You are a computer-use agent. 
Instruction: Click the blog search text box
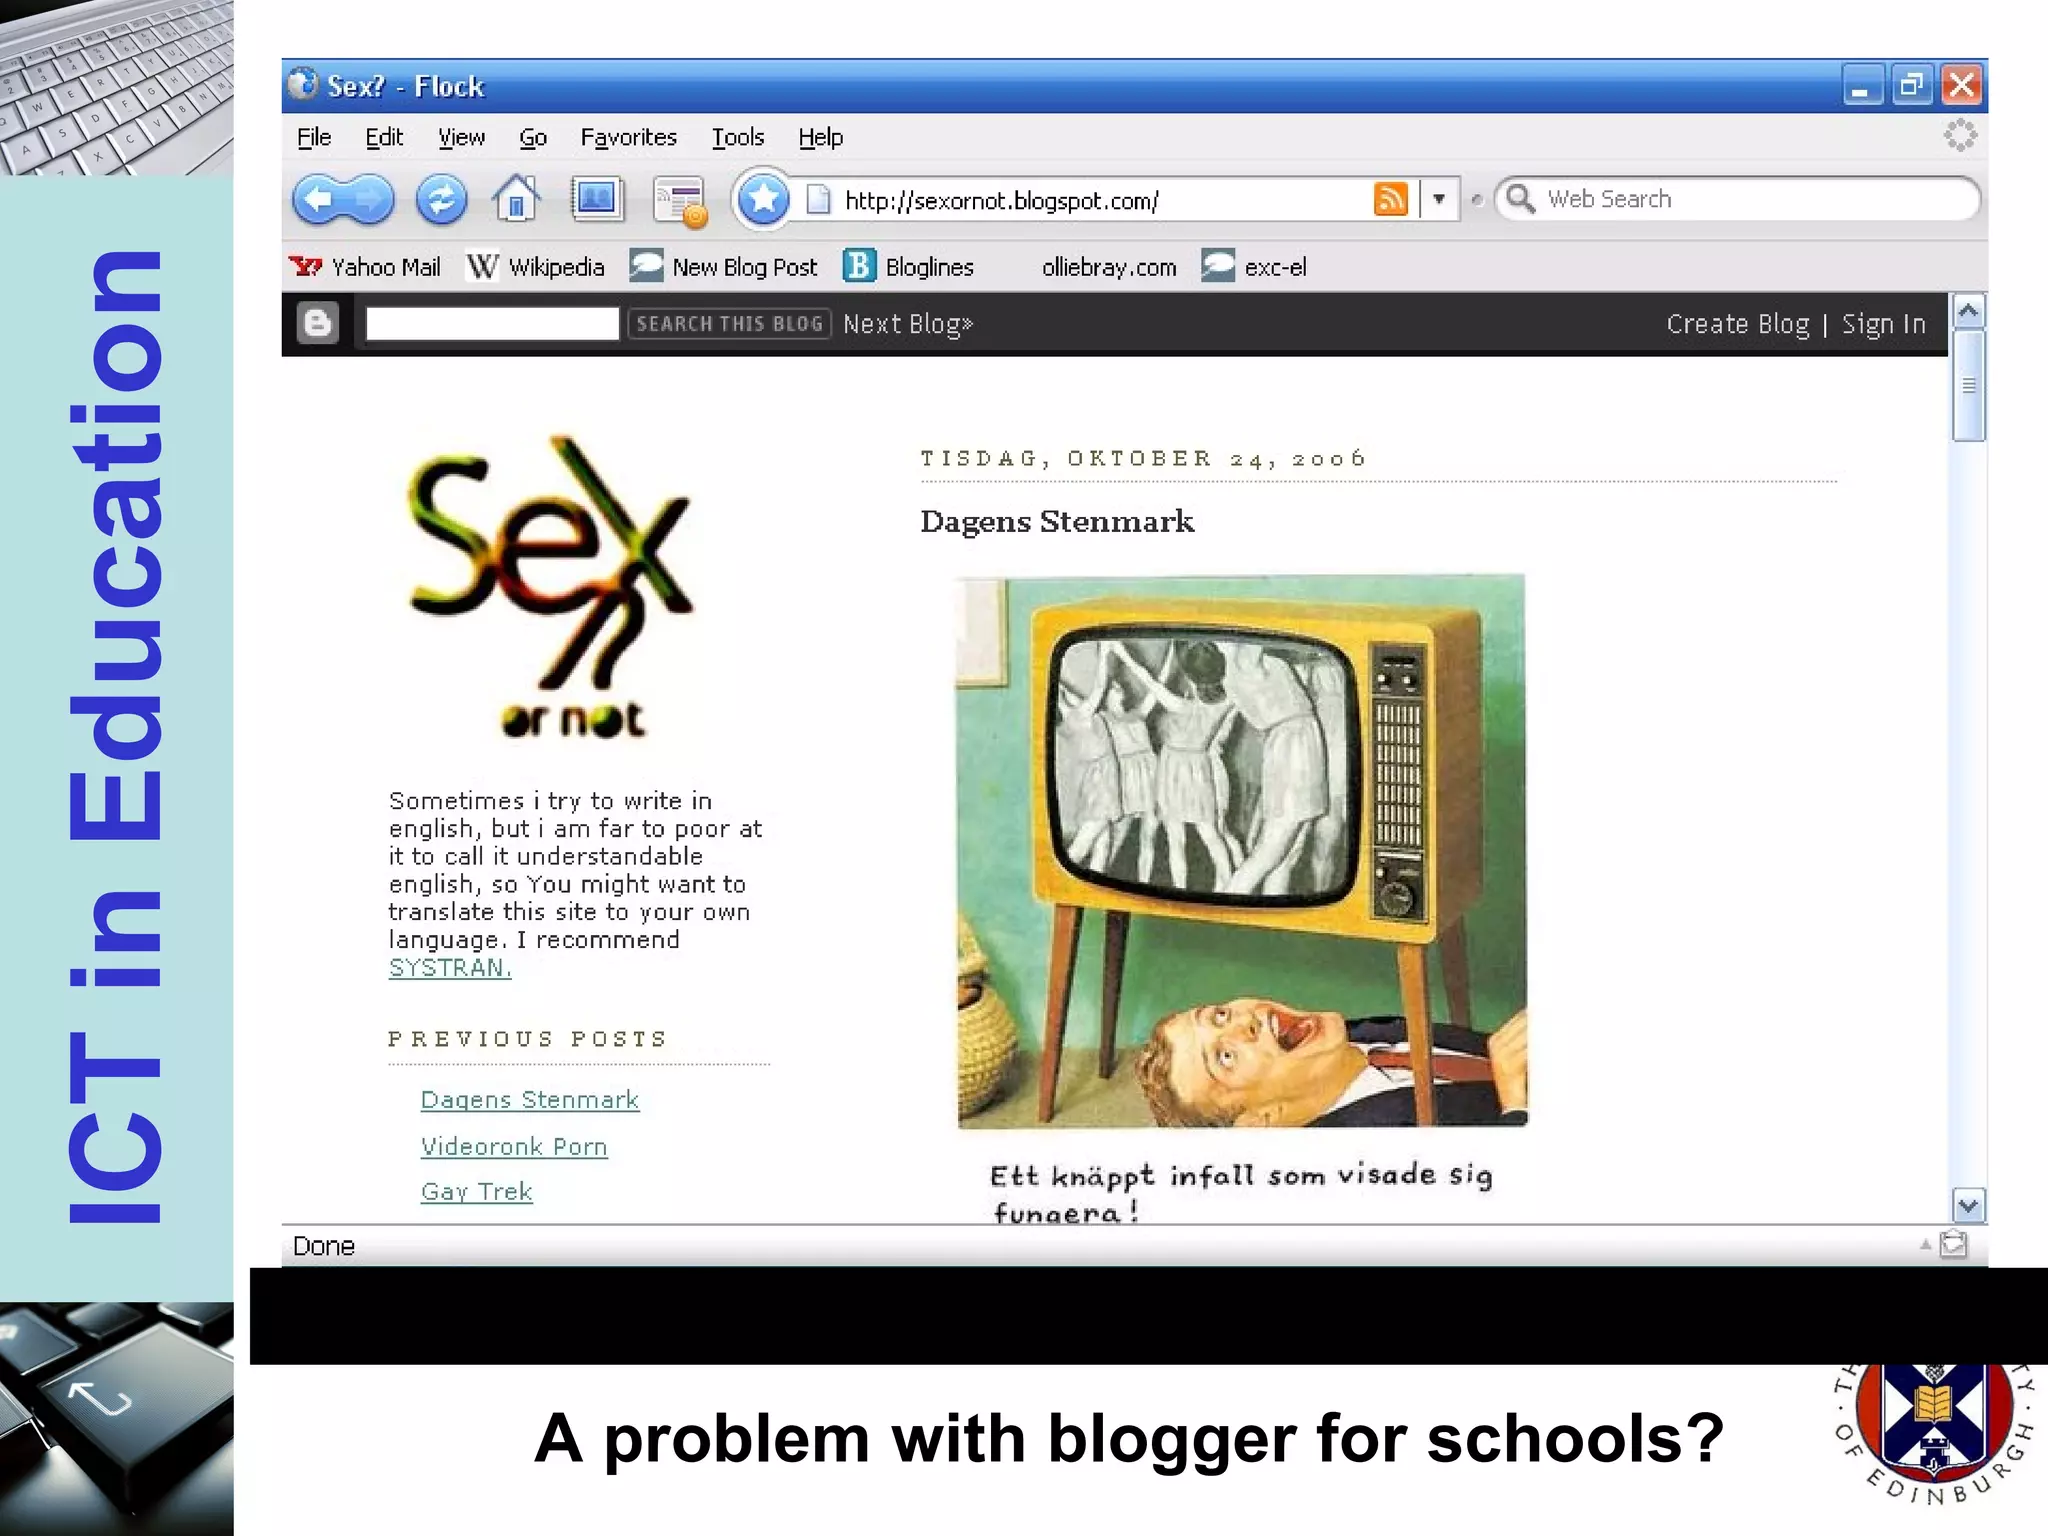(492, 323)
